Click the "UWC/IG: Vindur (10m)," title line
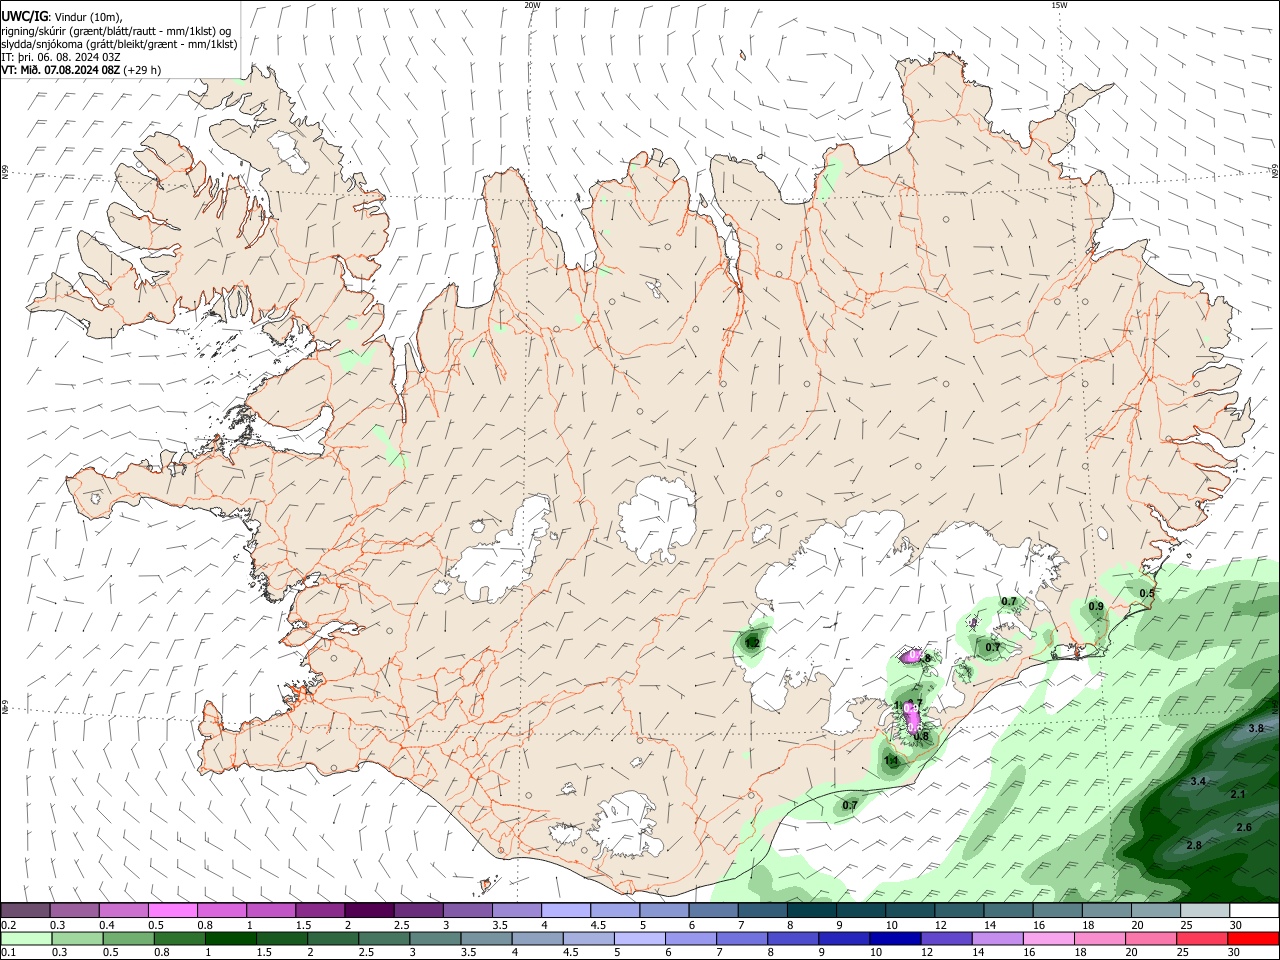 (x=63, y=17)
